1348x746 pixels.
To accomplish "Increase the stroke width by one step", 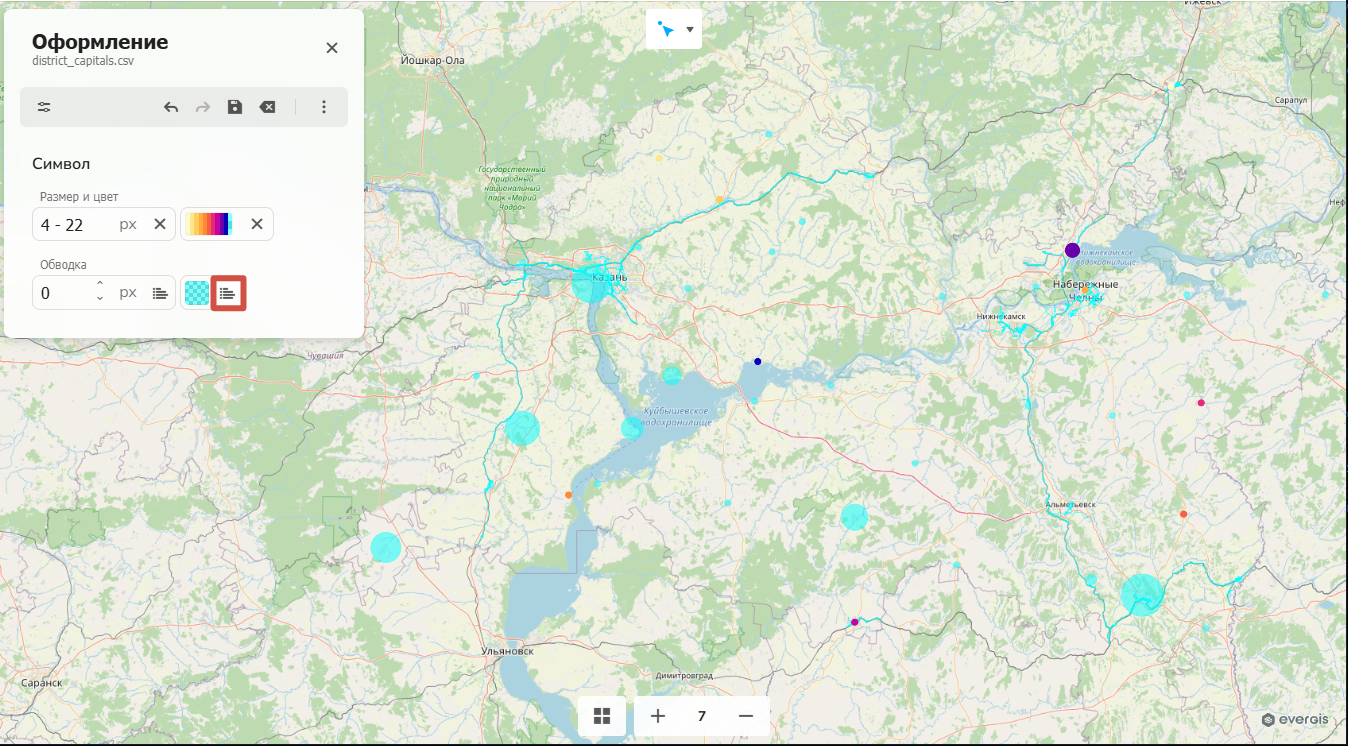I will click(x=100, y=286).
